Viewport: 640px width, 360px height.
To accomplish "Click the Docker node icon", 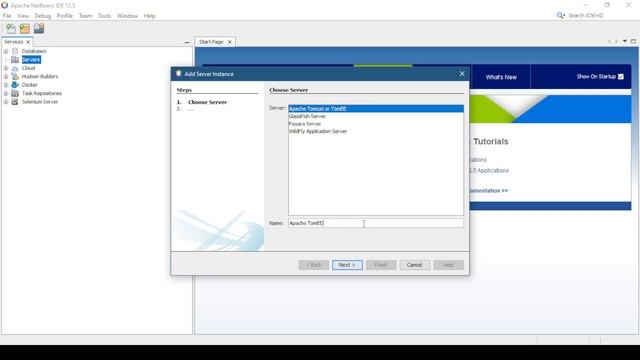I will [x=15, y=85].
